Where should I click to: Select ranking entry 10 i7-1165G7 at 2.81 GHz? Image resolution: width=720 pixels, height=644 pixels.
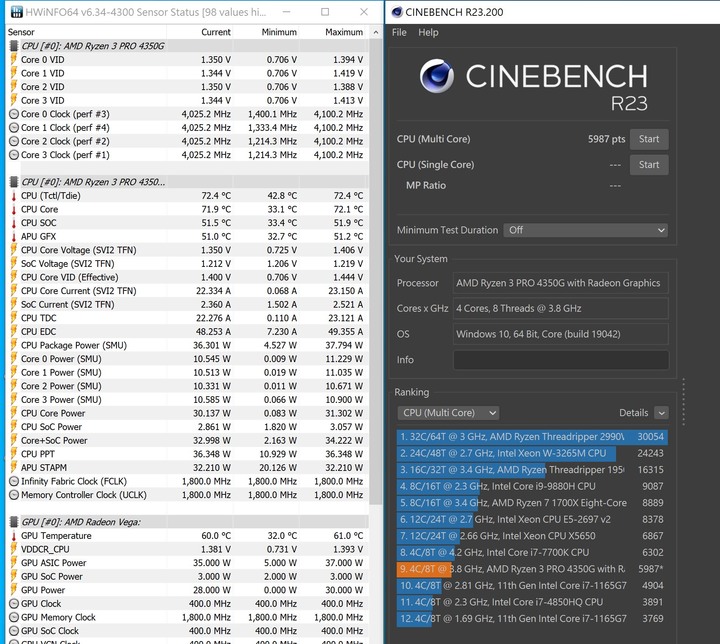[x=532, y=585]
